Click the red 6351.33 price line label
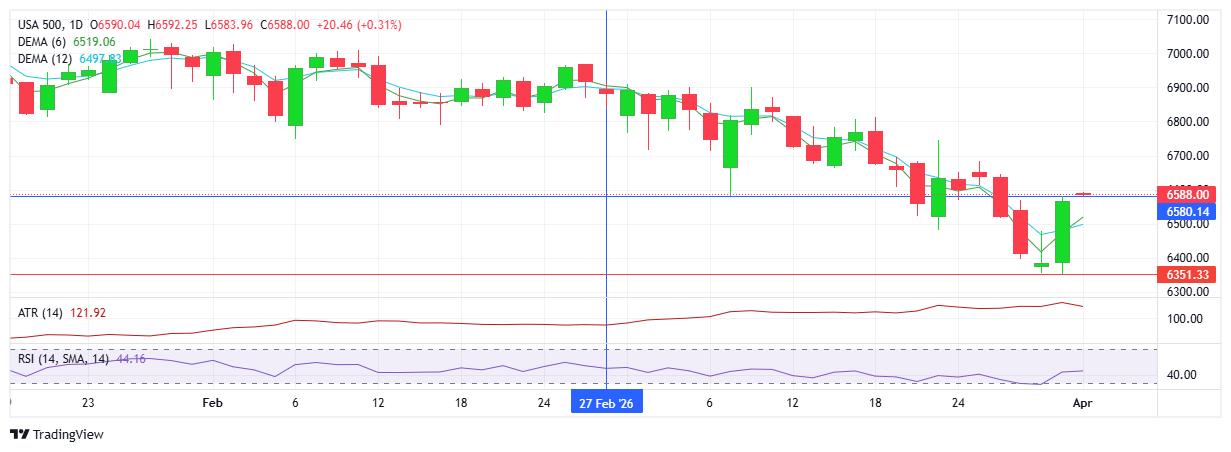The width and height of the screenshot is (1231, 452). [x=1187, y=274]
